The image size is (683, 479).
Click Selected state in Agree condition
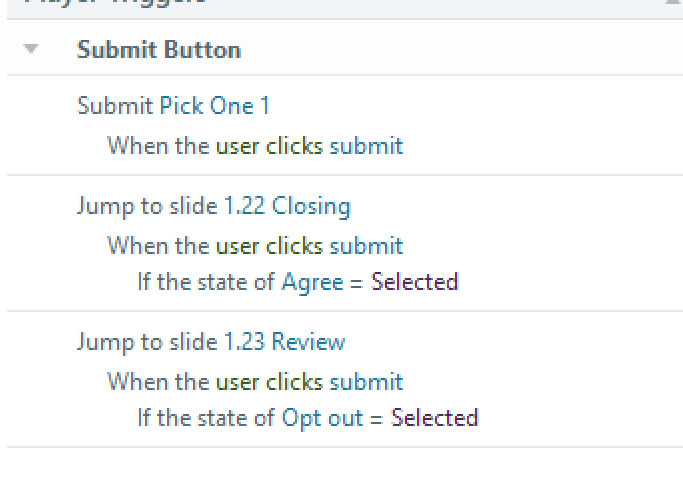click(414, 281)
